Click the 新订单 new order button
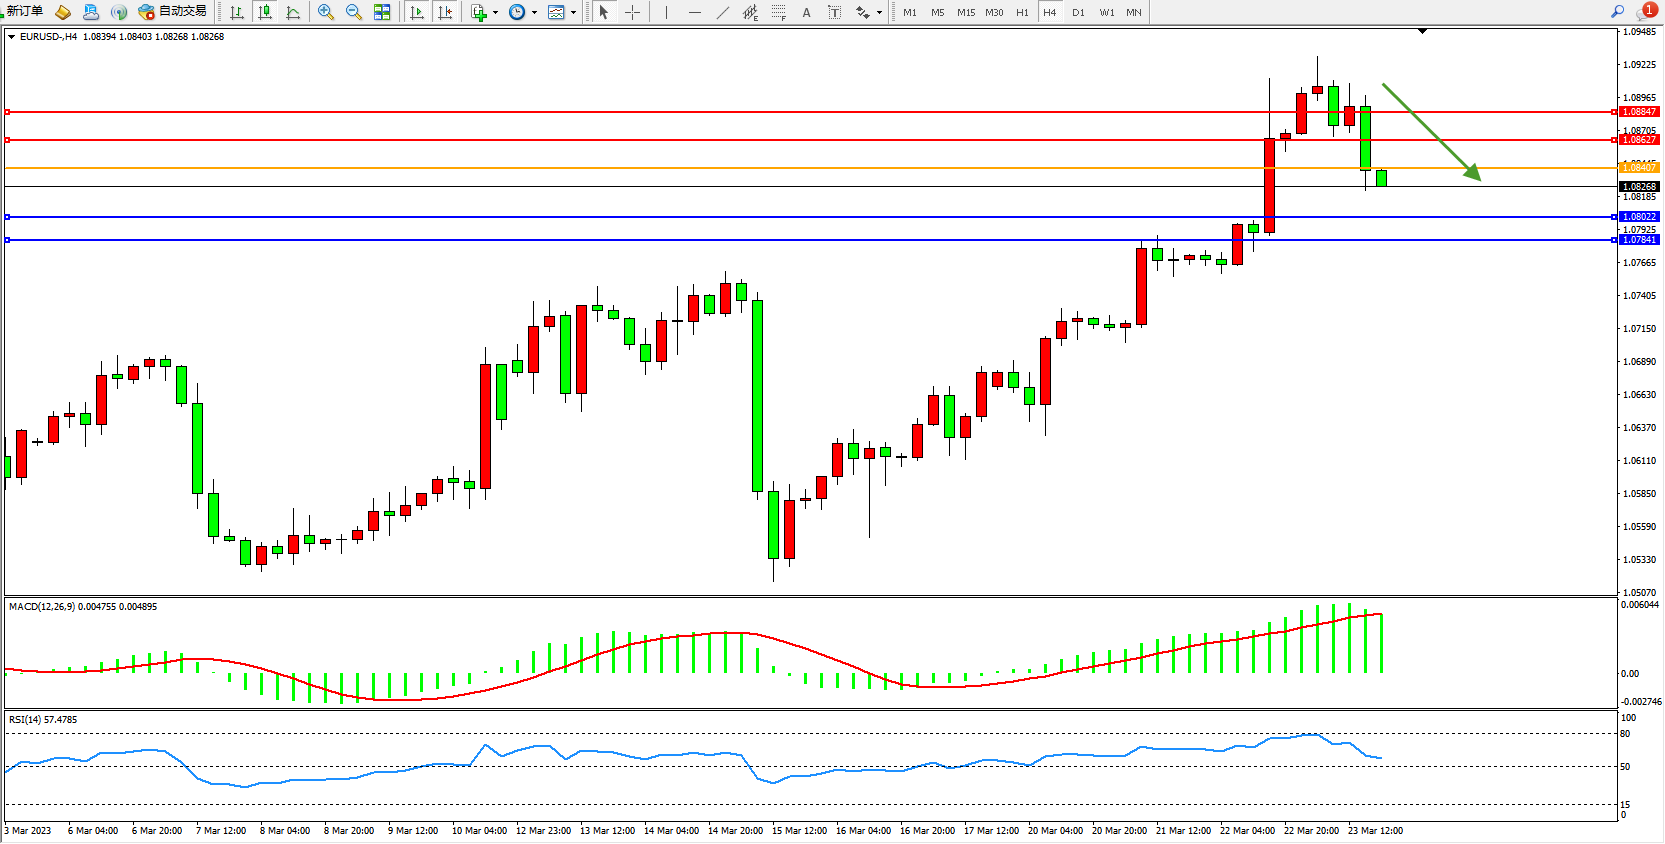 click(x=24, y=12)
